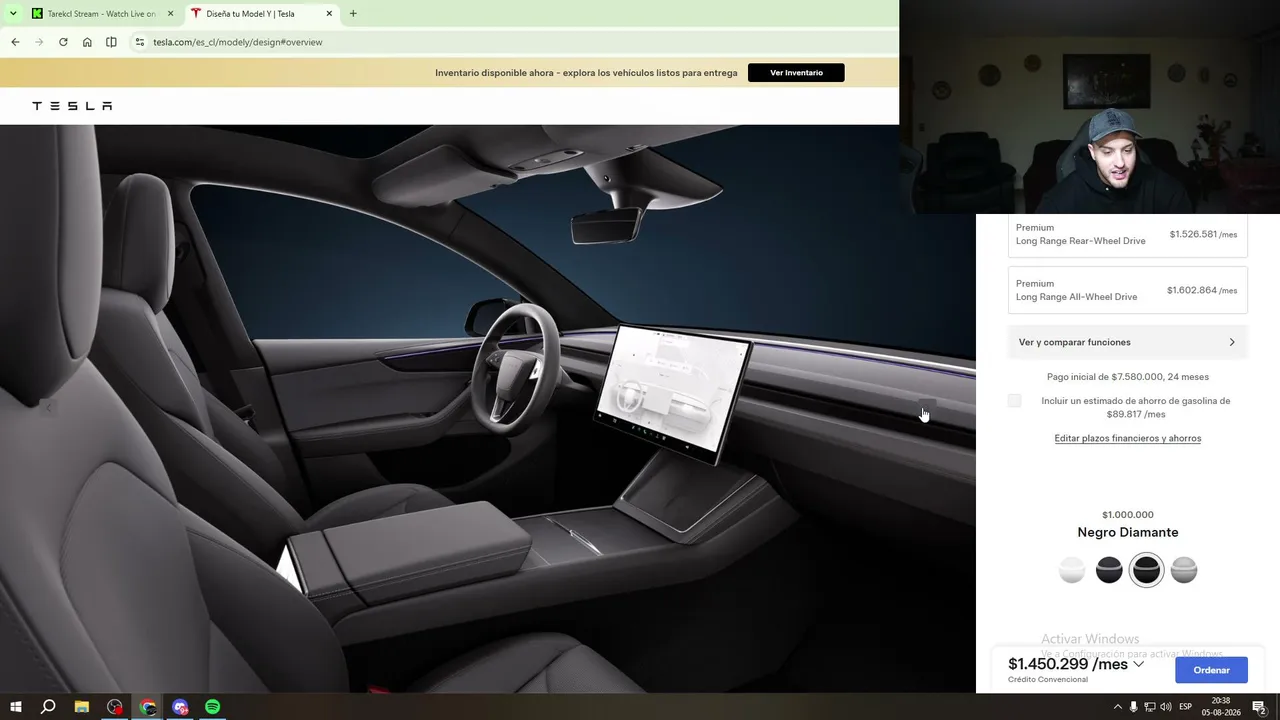Open Ver y comparar funciones
The width and height of the screenshot is (1280, 720).
coord(1127,342)
